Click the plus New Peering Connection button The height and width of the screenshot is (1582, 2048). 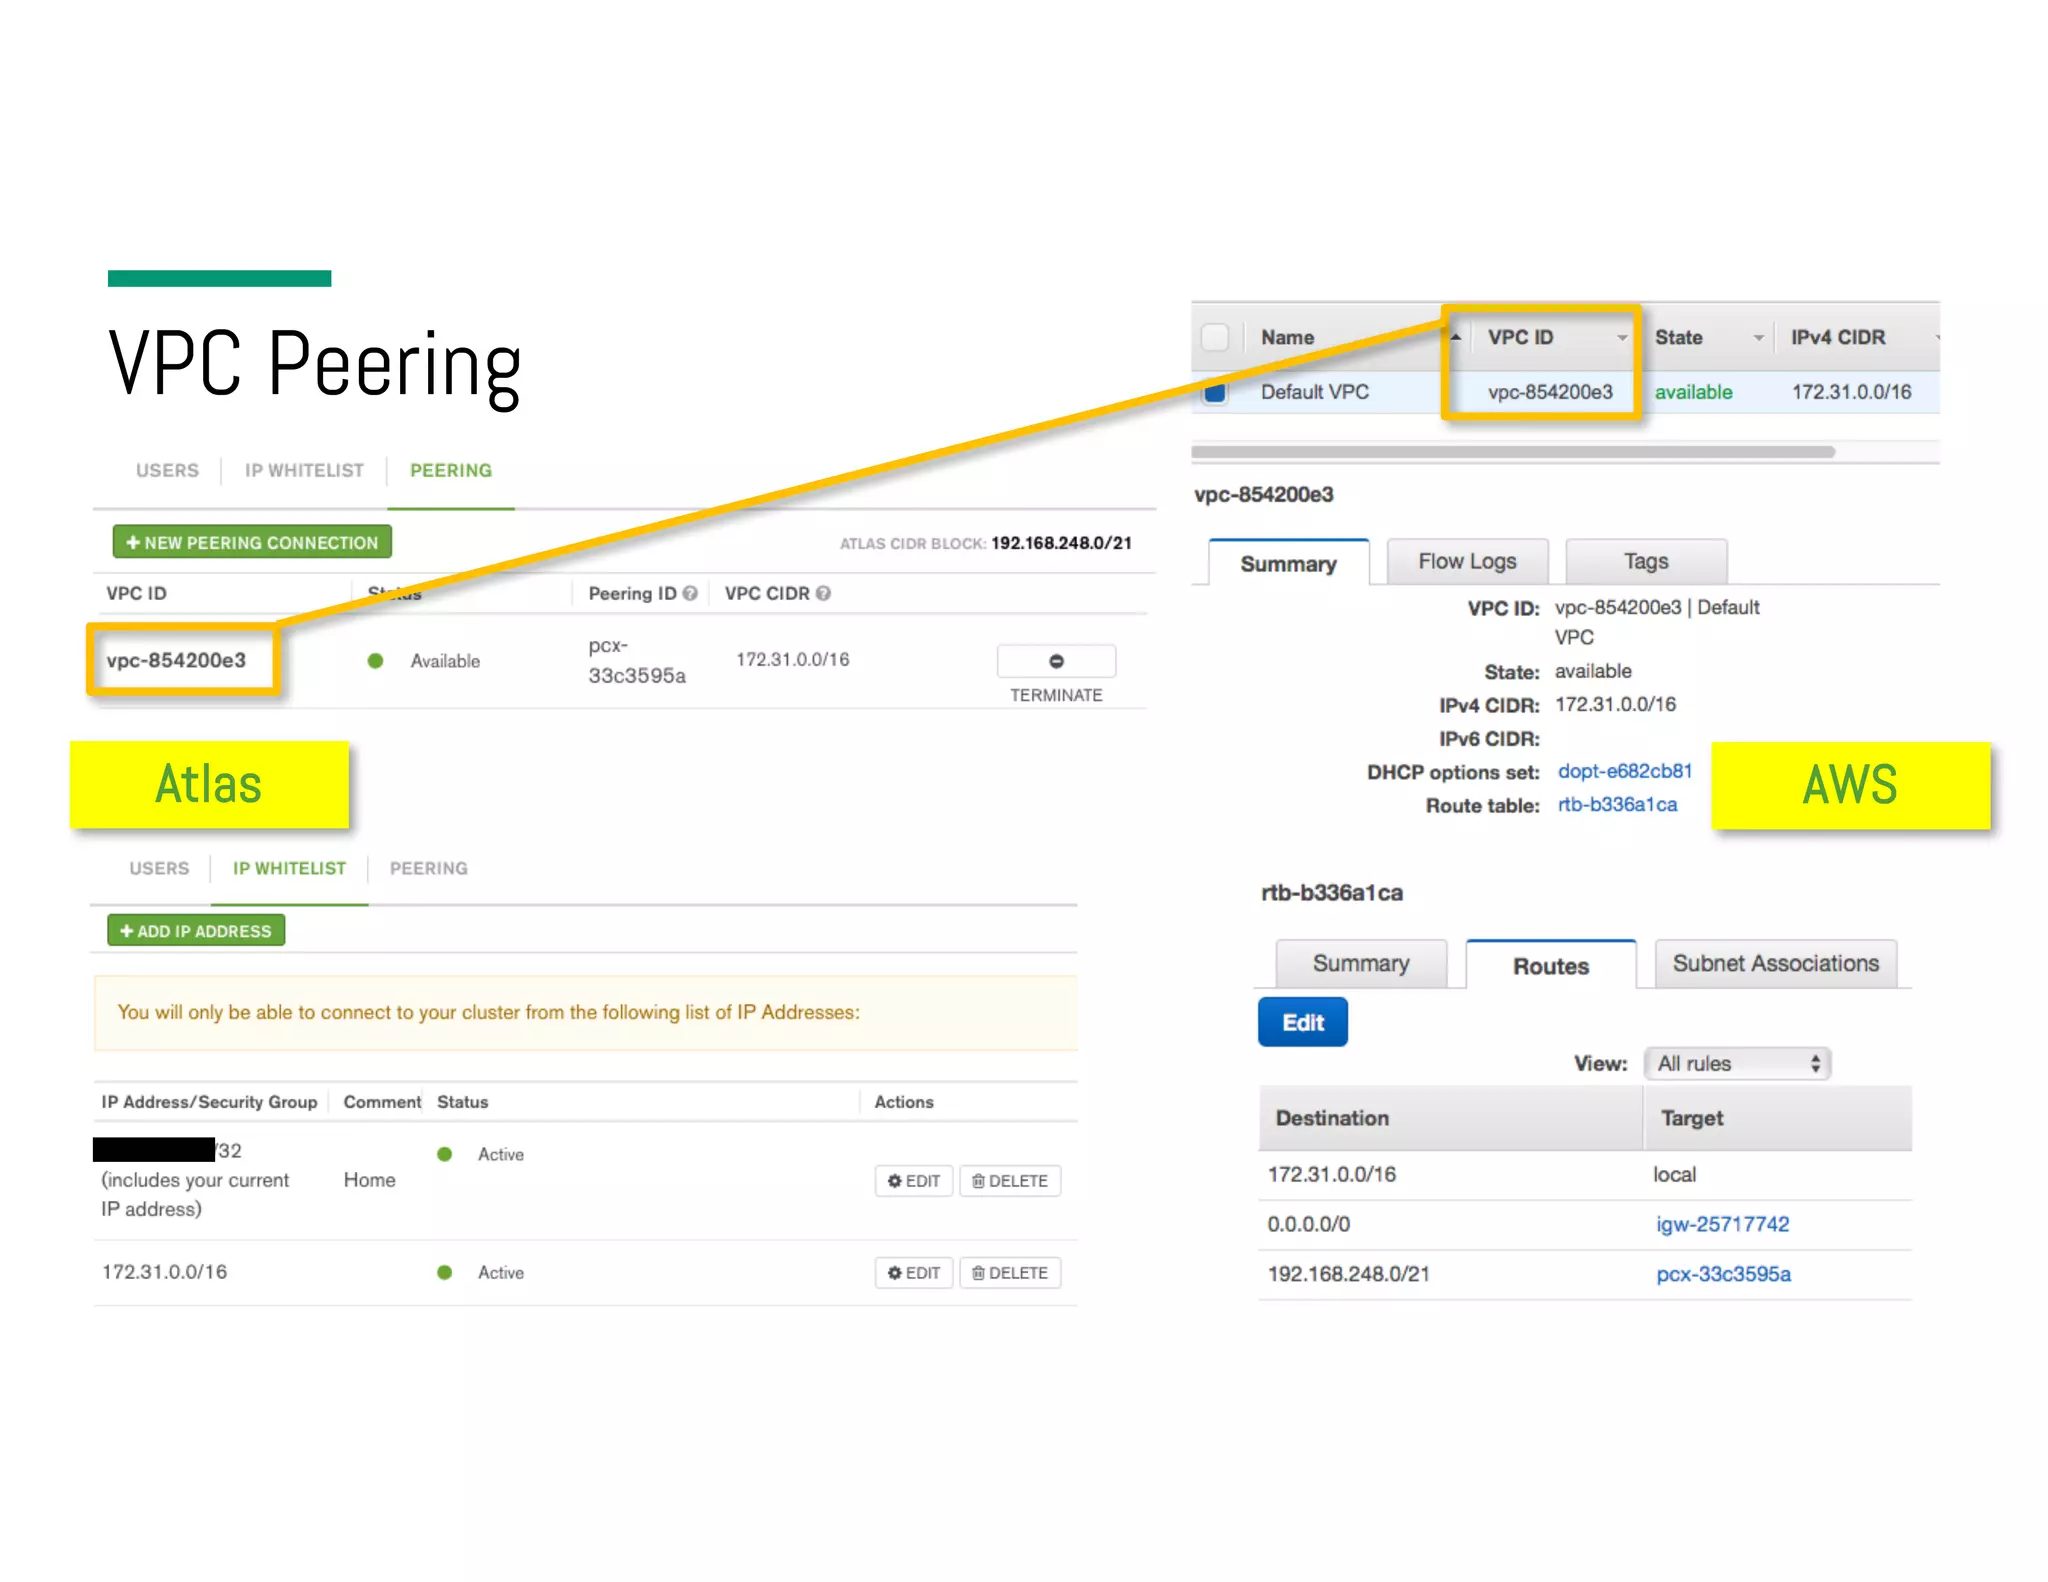pyautogui.click(x=252, y=542)
